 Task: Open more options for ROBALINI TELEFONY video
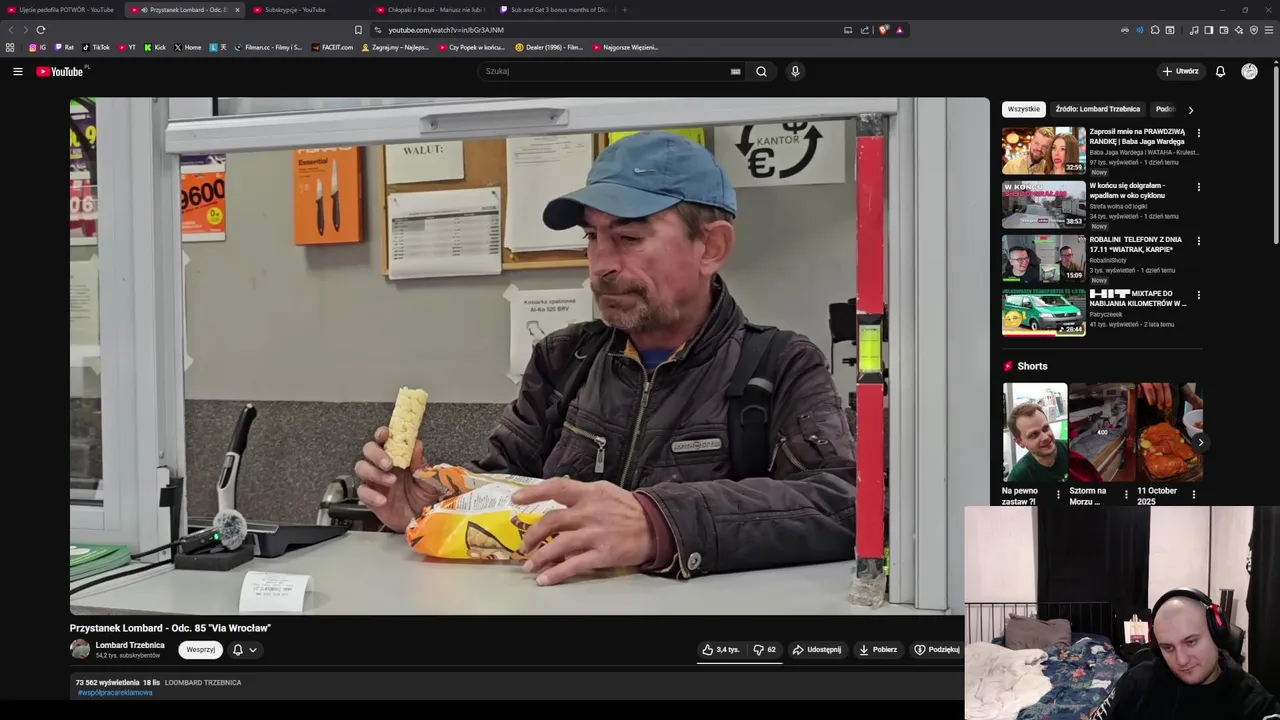1198,241
